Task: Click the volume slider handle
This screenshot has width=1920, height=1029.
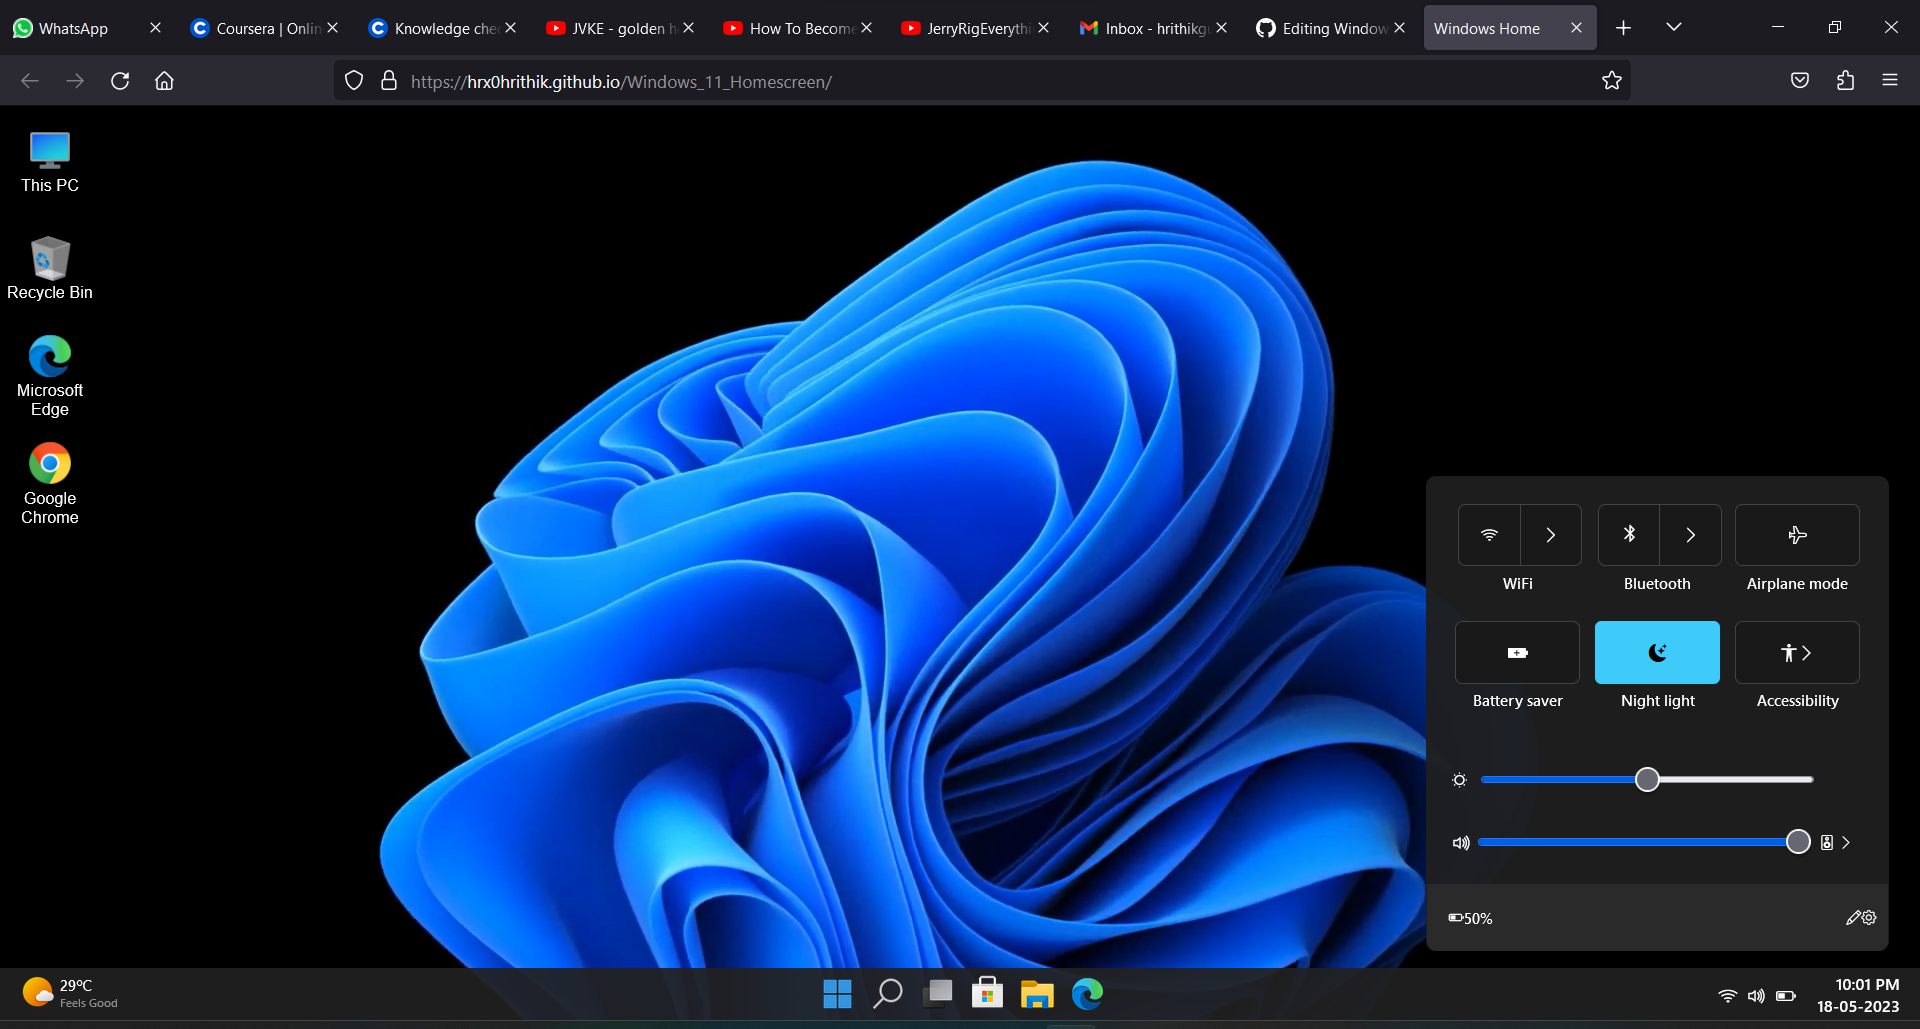Action: pos(1798,842)
